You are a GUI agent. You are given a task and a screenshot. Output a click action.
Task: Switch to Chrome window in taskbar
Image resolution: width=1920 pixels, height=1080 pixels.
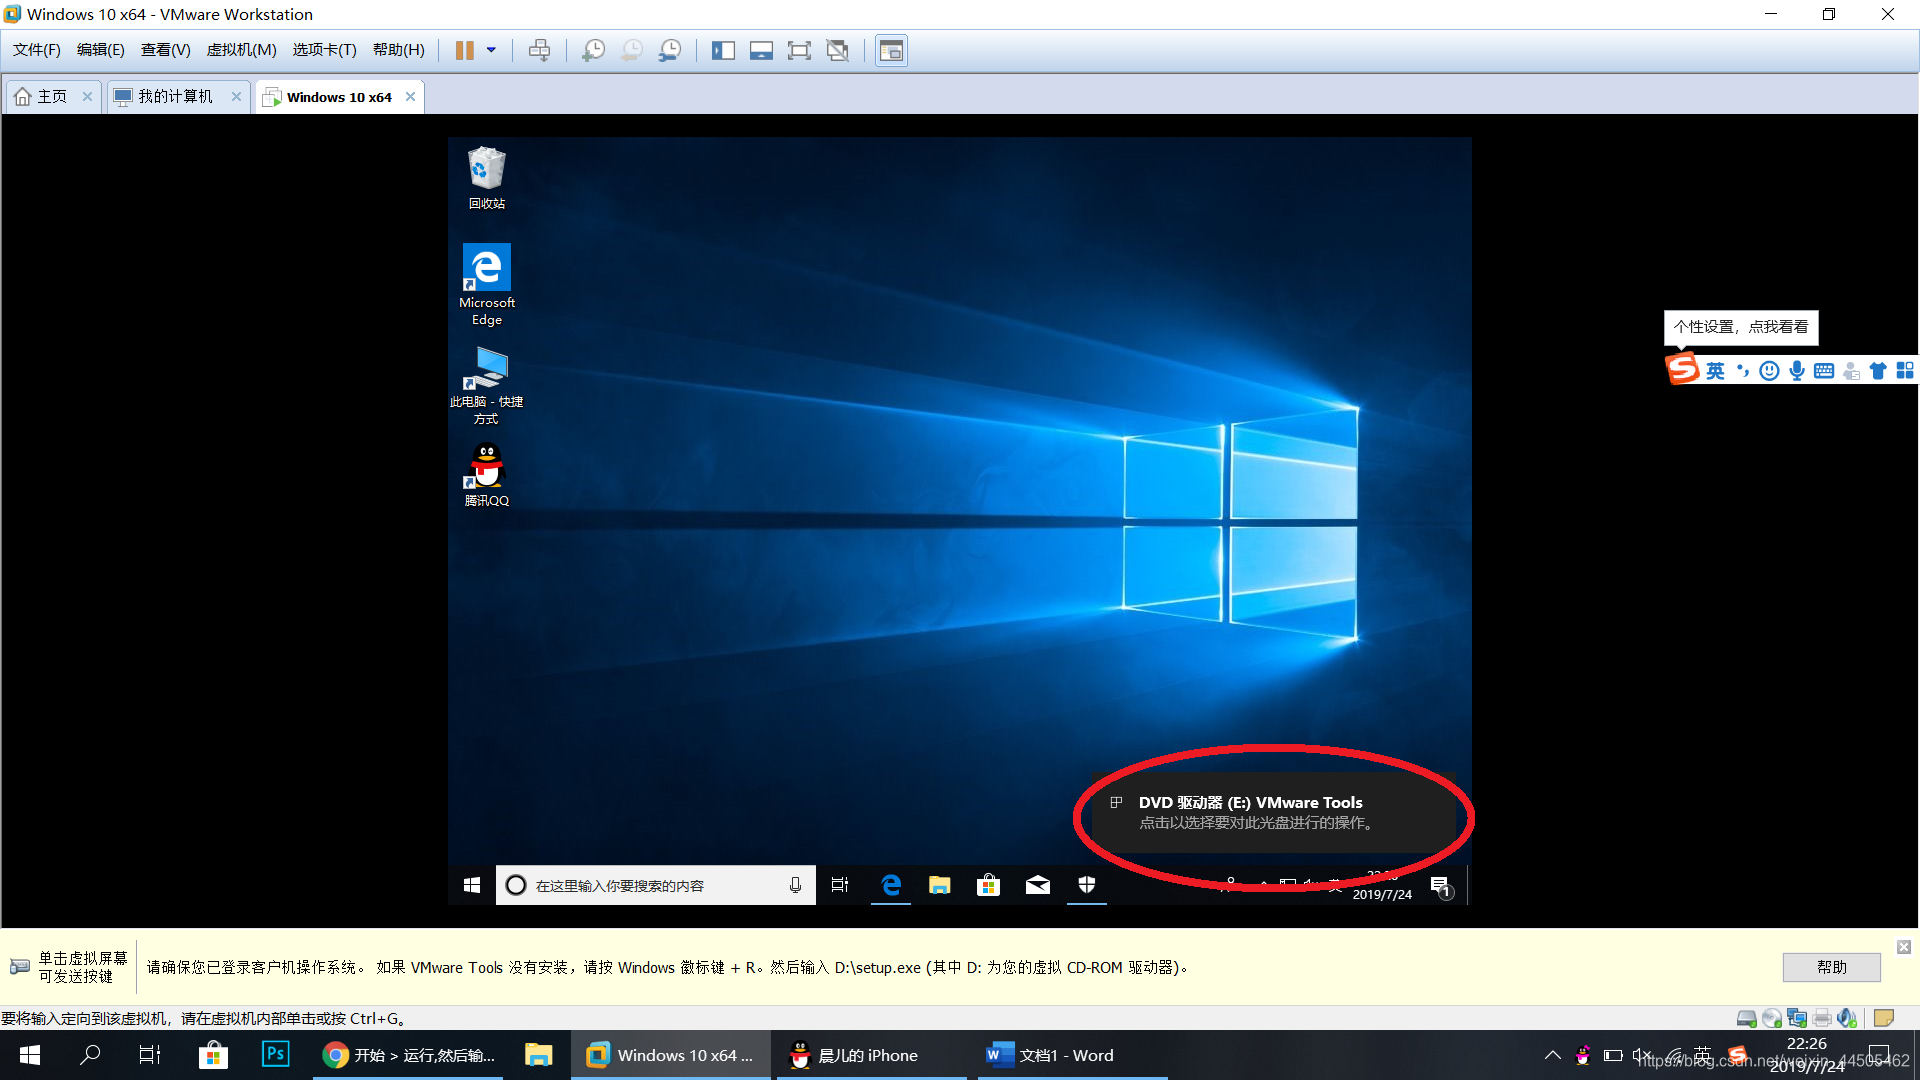408,1055
